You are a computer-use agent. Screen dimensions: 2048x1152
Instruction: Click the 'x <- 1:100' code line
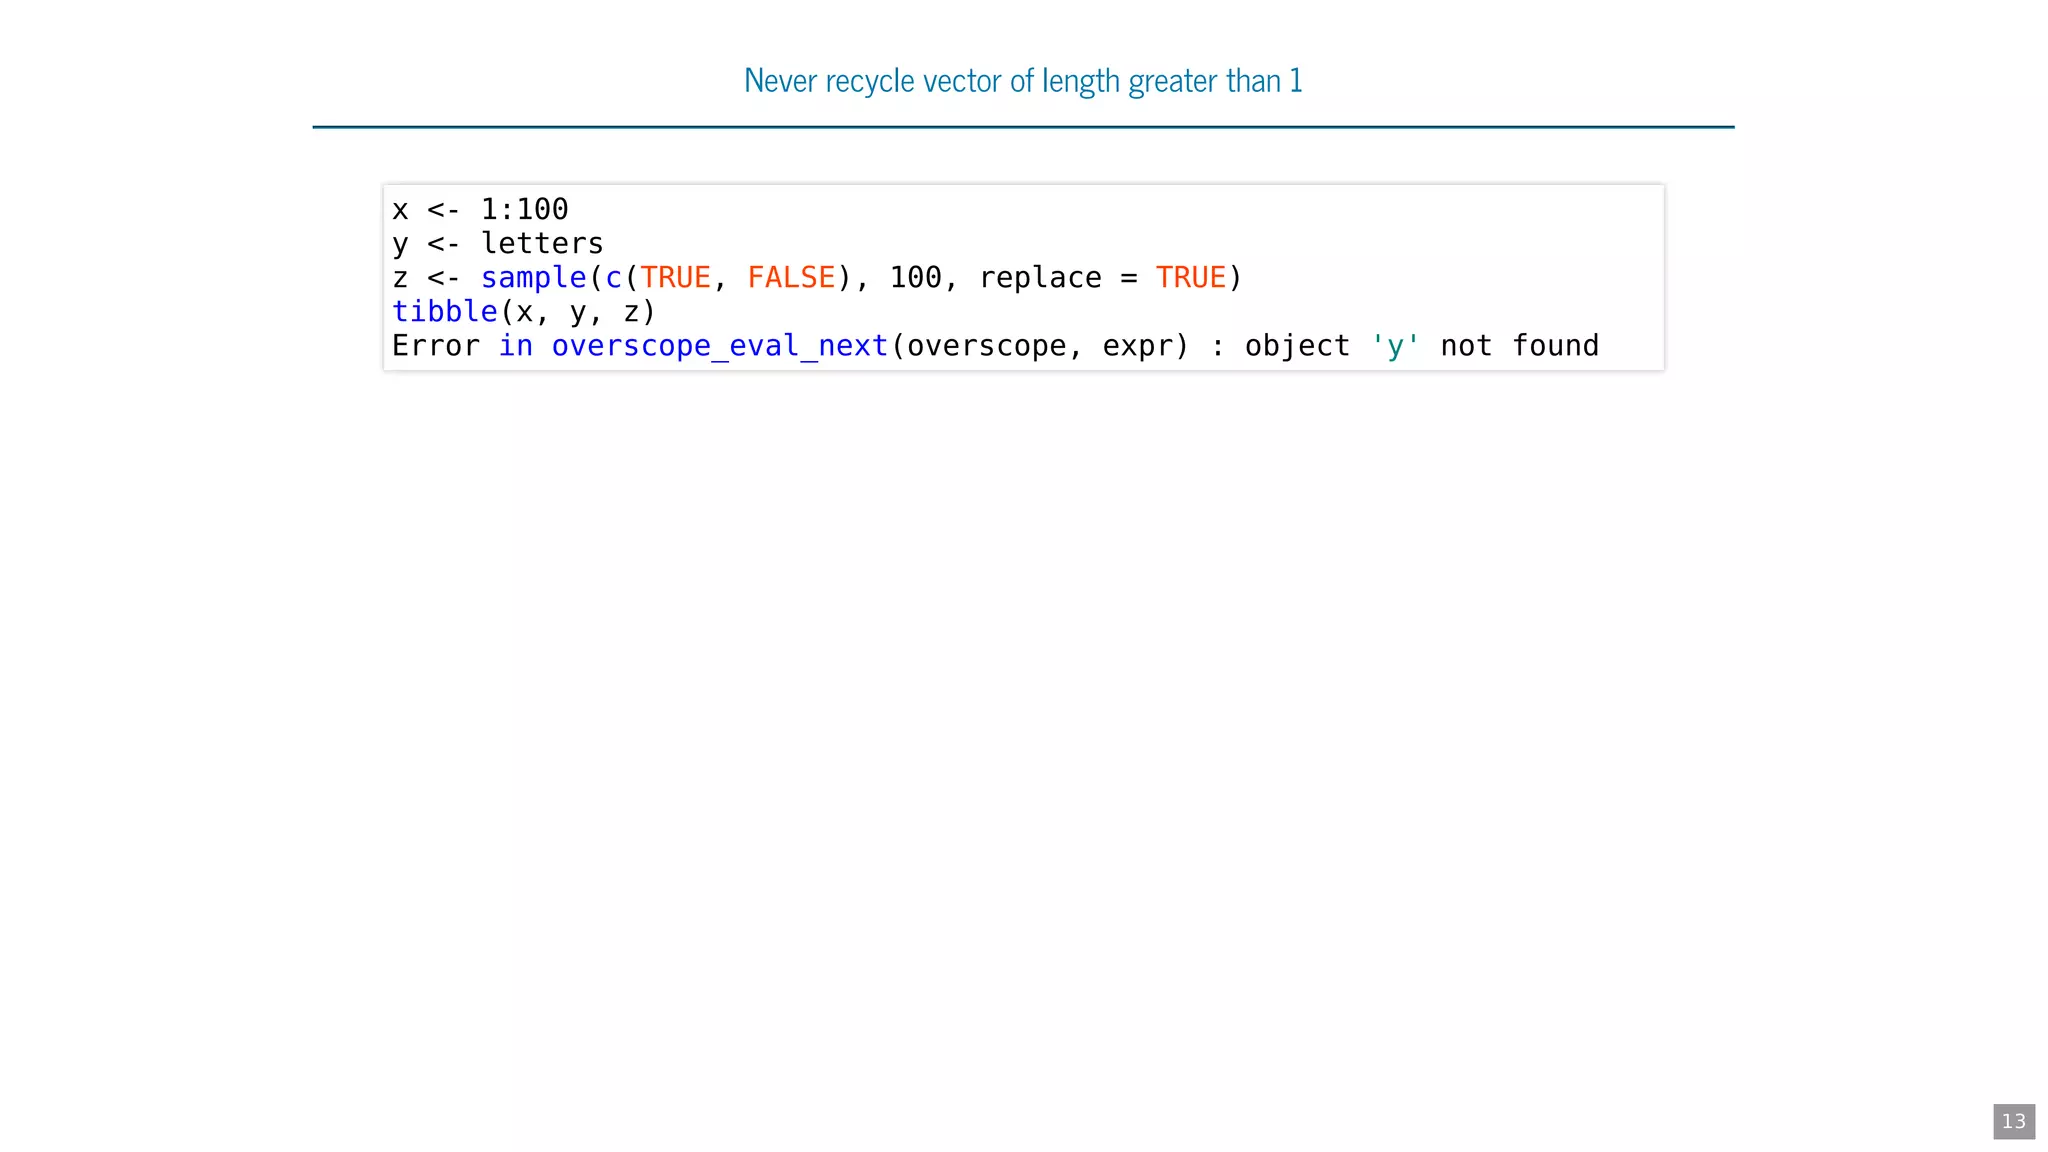click(480, 209)
